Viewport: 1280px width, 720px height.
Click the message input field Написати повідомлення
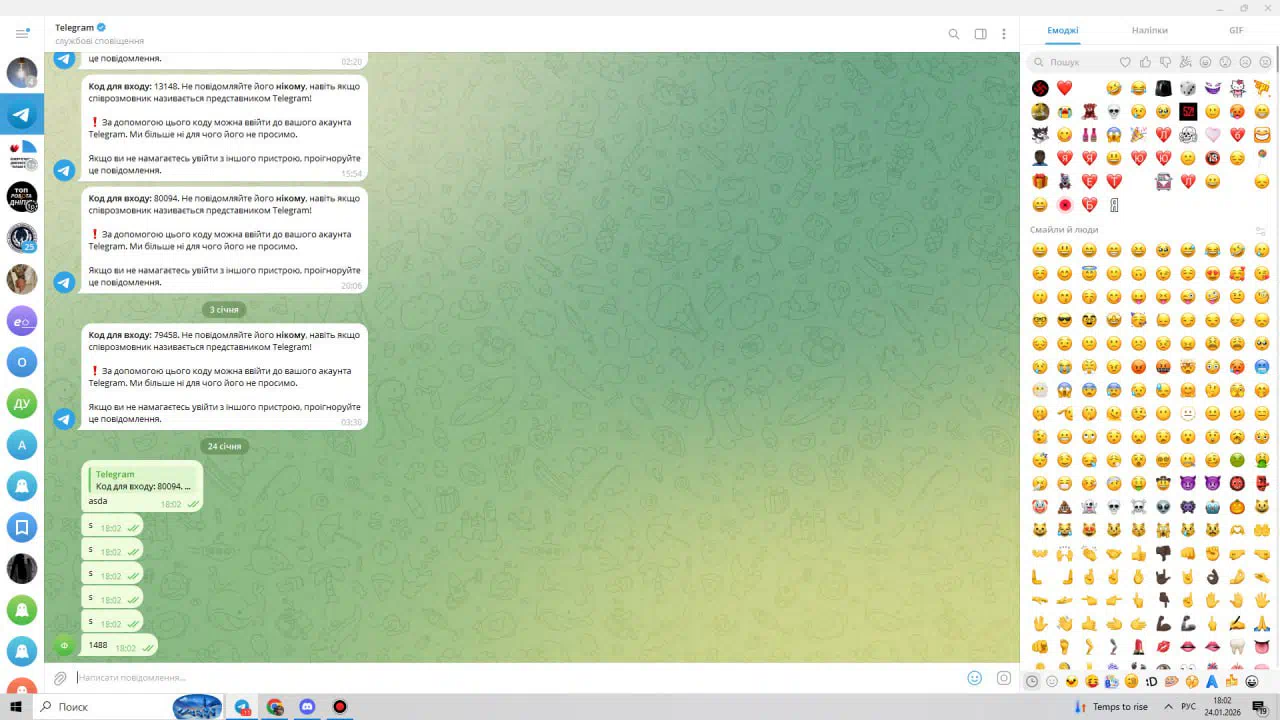tap(500, 678)
